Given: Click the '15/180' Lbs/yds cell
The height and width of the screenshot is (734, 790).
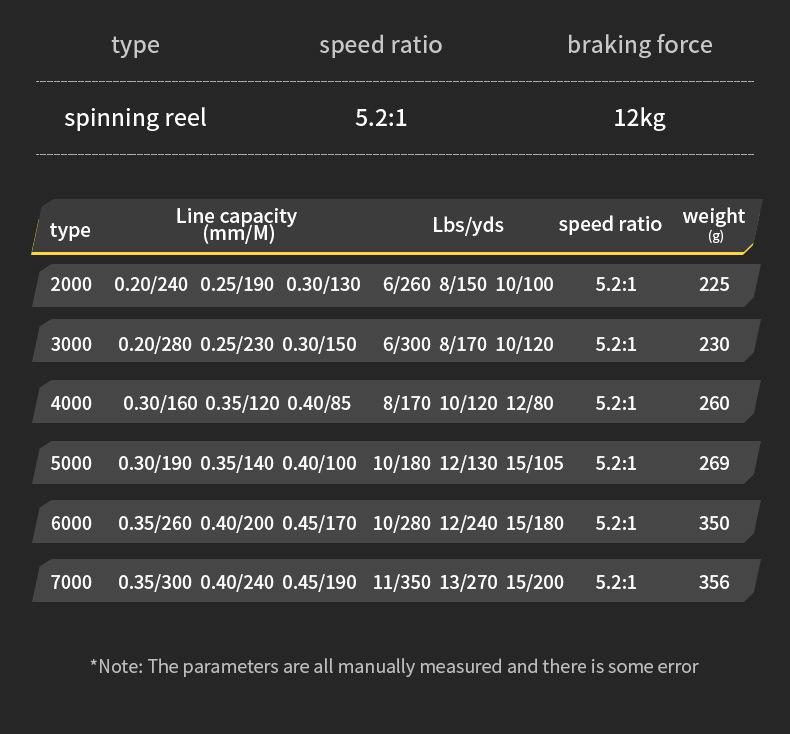Looking at the screenshot, I should coord(534,523).
